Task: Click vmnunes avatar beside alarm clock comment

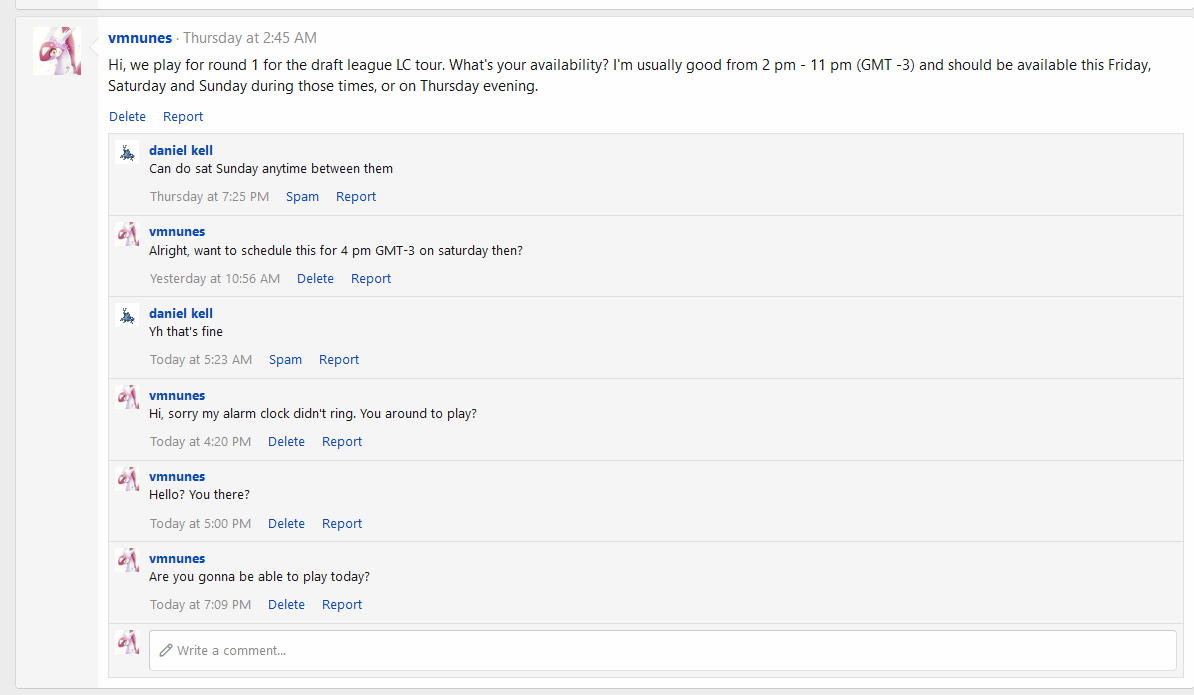Action: tap(127, 397)
